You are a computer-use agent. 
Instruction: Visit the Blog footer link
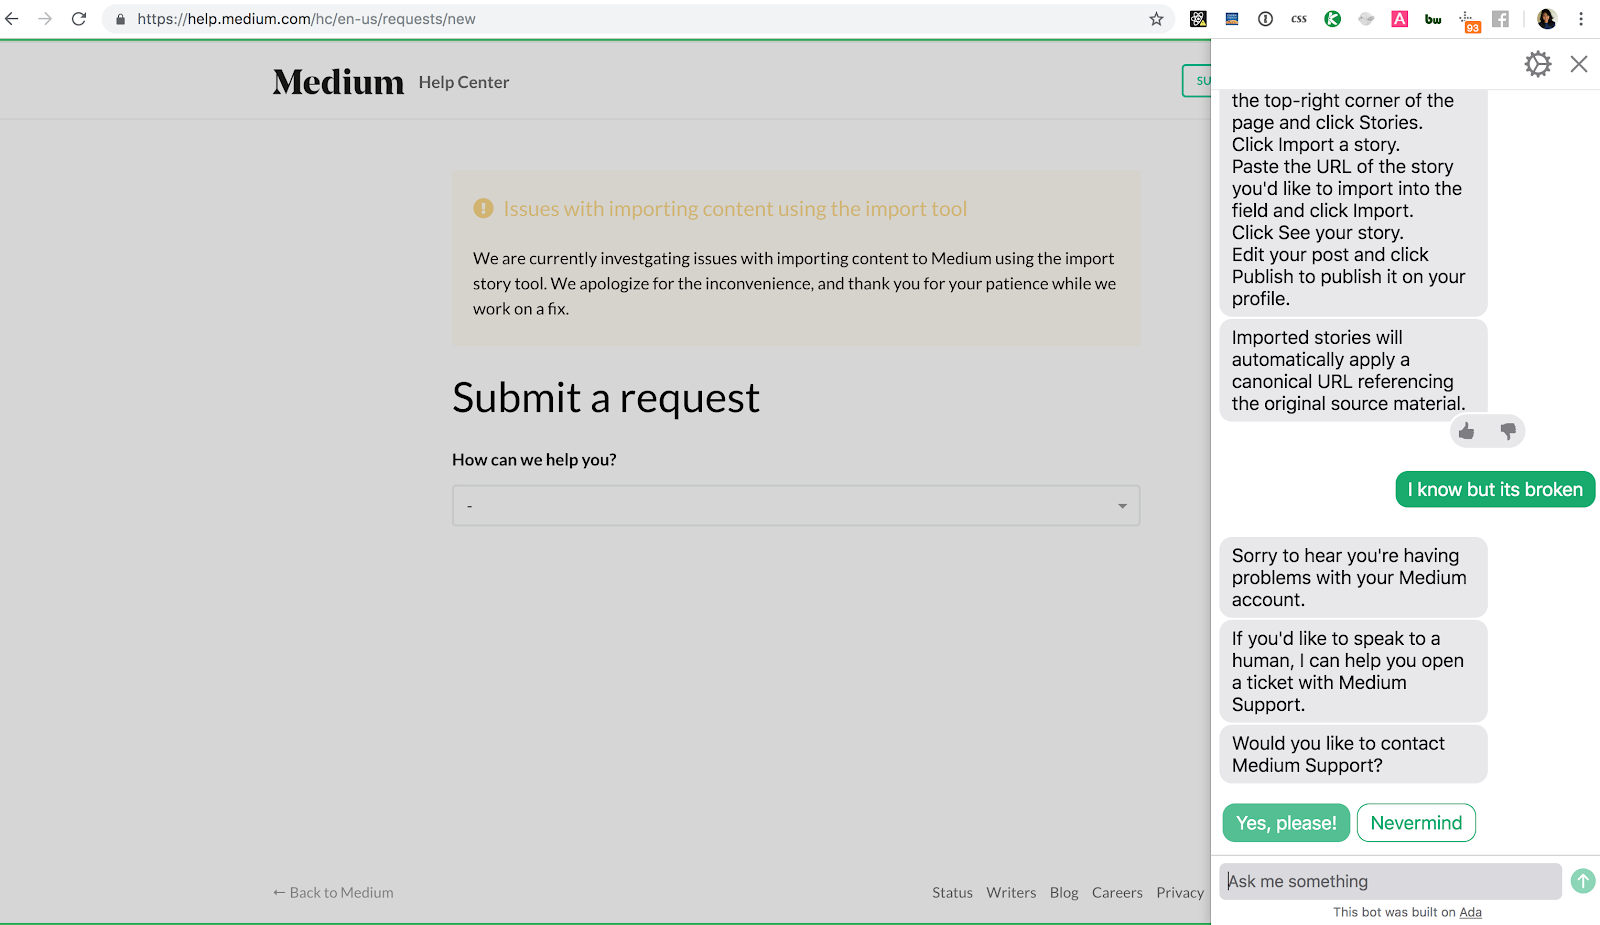pos(1064,893)
